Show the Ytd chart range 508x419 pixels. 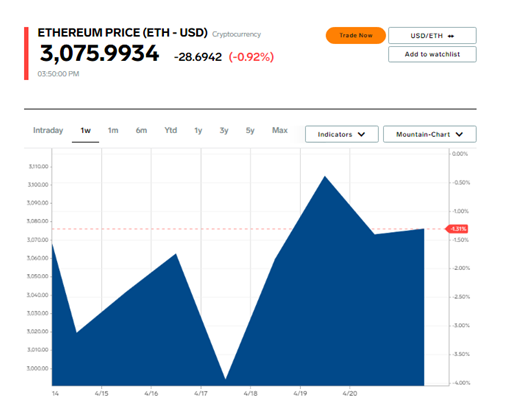tap(171, 130)
